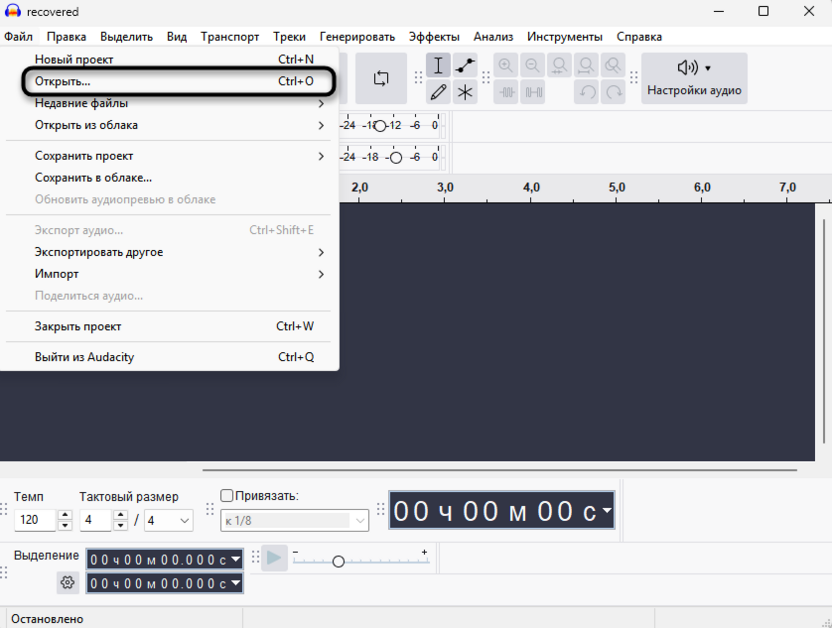Check the Привязать (snap) checkbox
Viewport: 832px width, 628px height.
point(226,494)
